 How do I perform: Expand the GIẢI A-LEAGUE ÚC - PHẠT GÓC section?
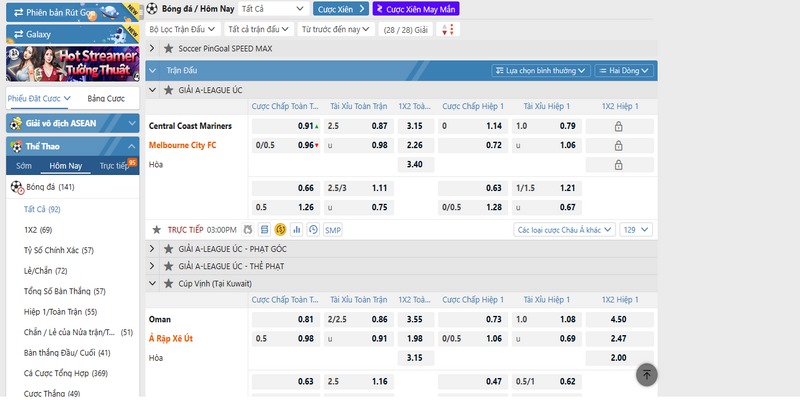(x=153, y=248)
